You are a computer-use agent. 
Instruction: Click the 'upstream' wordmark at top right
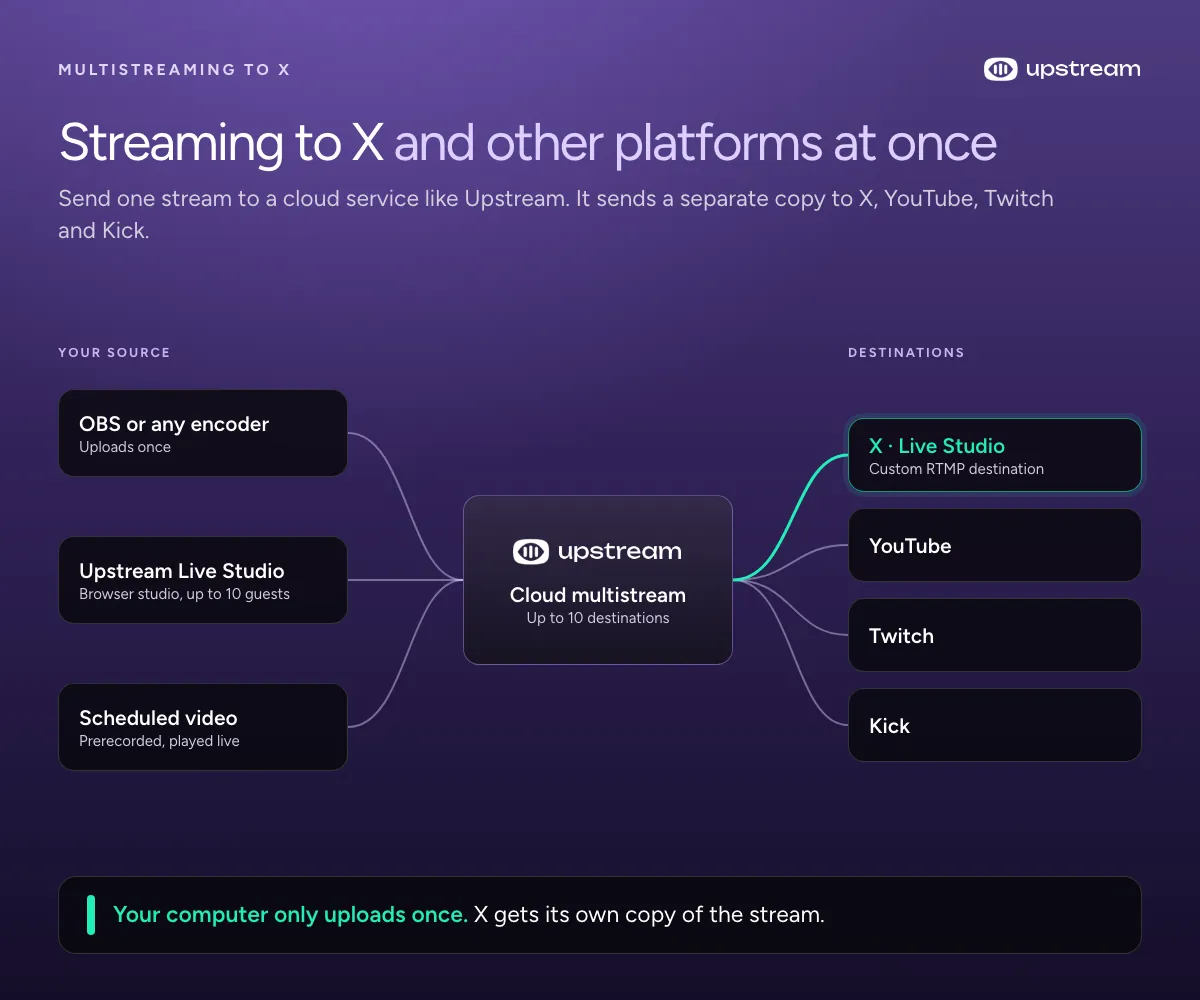(x=1083, y=70)
